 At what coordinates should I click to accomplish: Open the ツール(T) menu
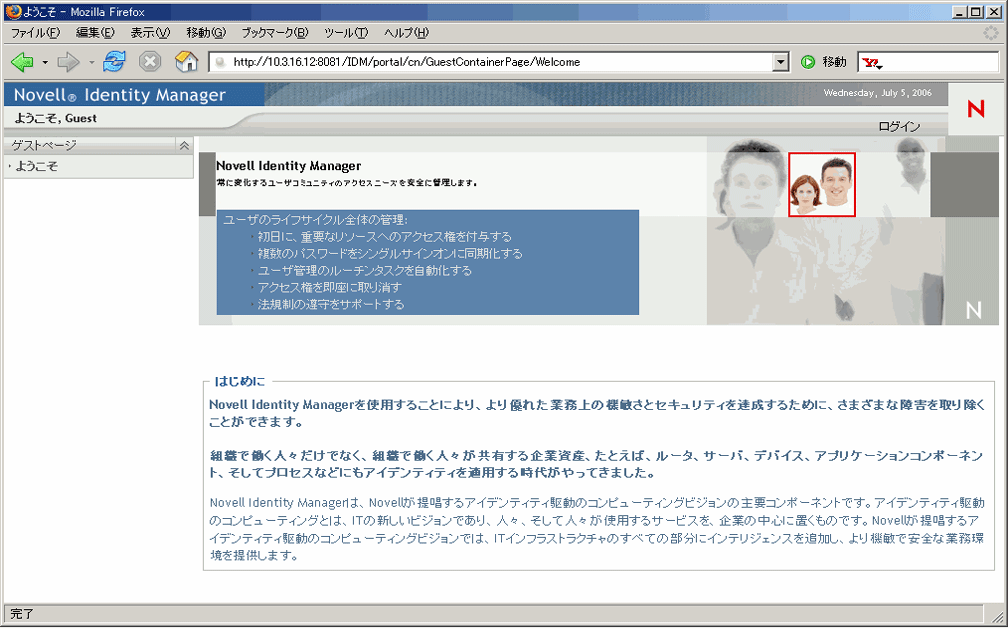pos(346,32)
